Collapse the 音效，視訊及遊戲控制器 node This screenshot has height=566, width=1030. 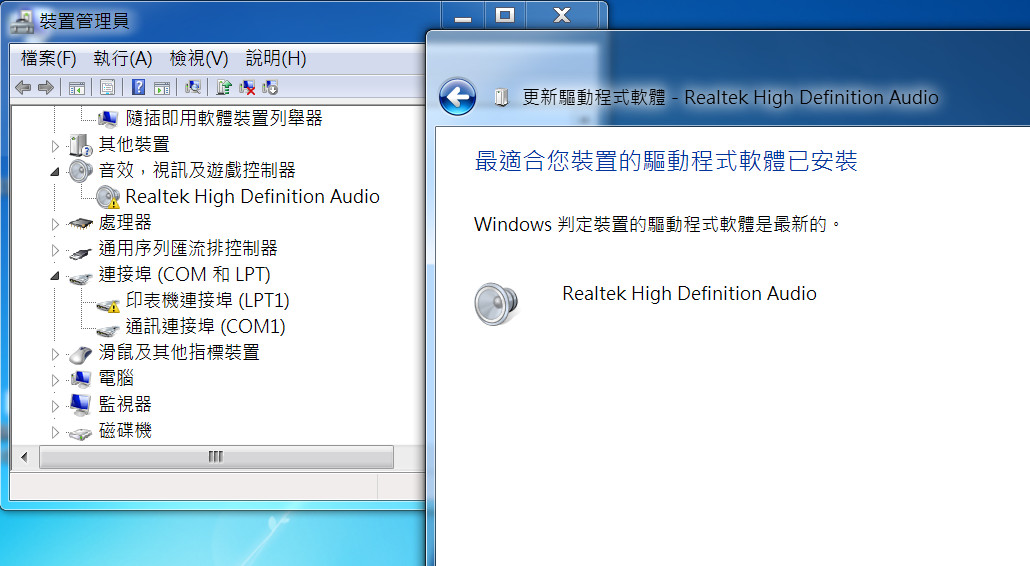pyautogui.click(x=55, y=171)
